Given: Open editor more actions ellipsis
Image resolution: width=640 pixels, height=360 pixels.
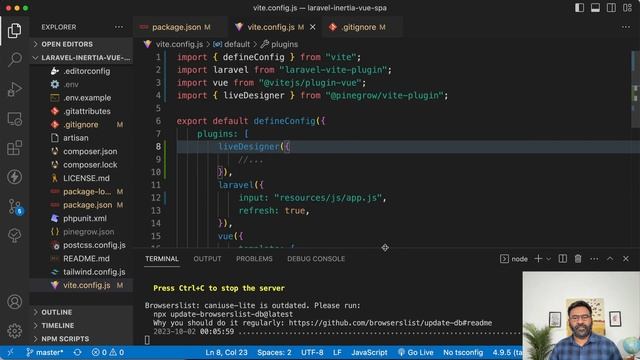Looking at the screenshot, I should [626, 27].
